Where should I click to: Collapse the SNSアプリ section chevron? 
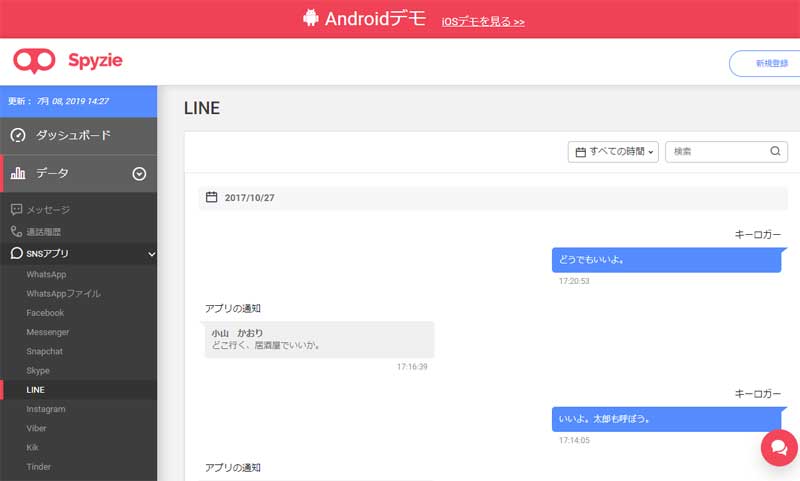click(151, 254)
